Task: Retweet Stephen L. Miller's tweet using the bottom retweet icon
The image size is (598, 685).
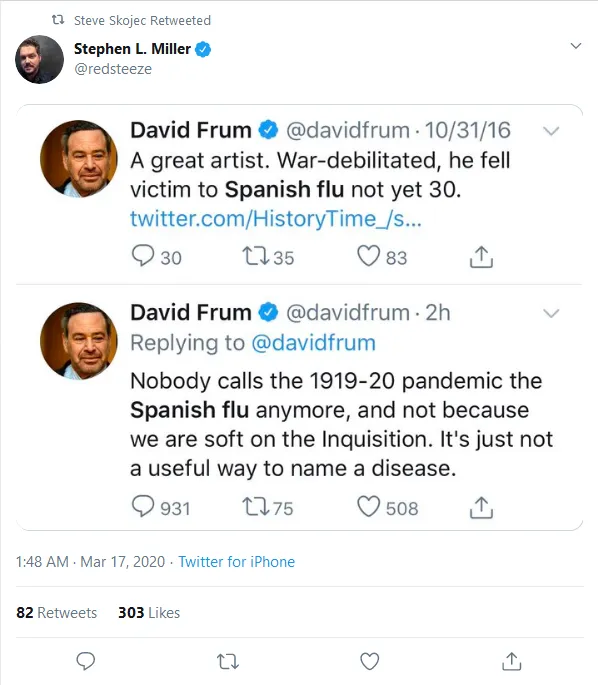Action: (x=228, y=661)
